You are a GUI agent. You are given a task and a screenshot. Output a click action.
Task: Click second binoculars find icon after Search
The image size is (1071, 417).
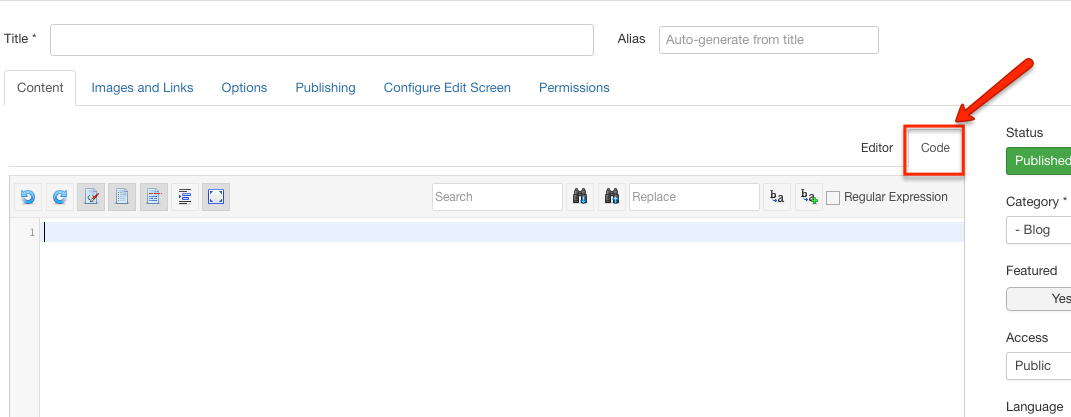click(611, 197)
